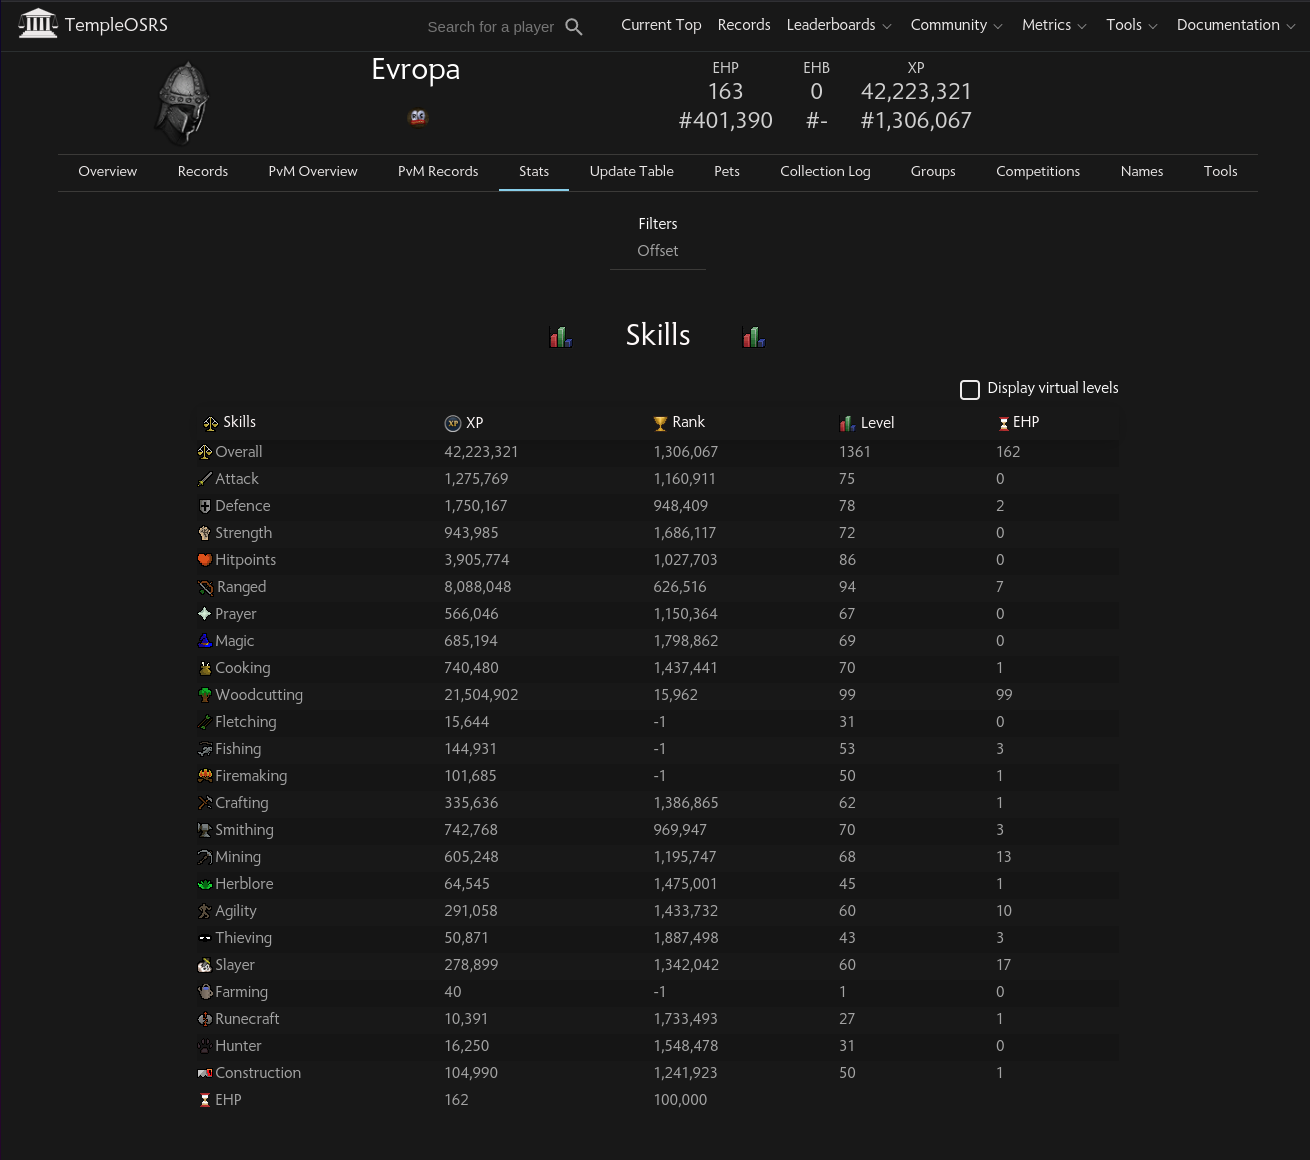Sort table by Level column header
Viewport: 1310px width, 1160px height.
click(867, 423)
